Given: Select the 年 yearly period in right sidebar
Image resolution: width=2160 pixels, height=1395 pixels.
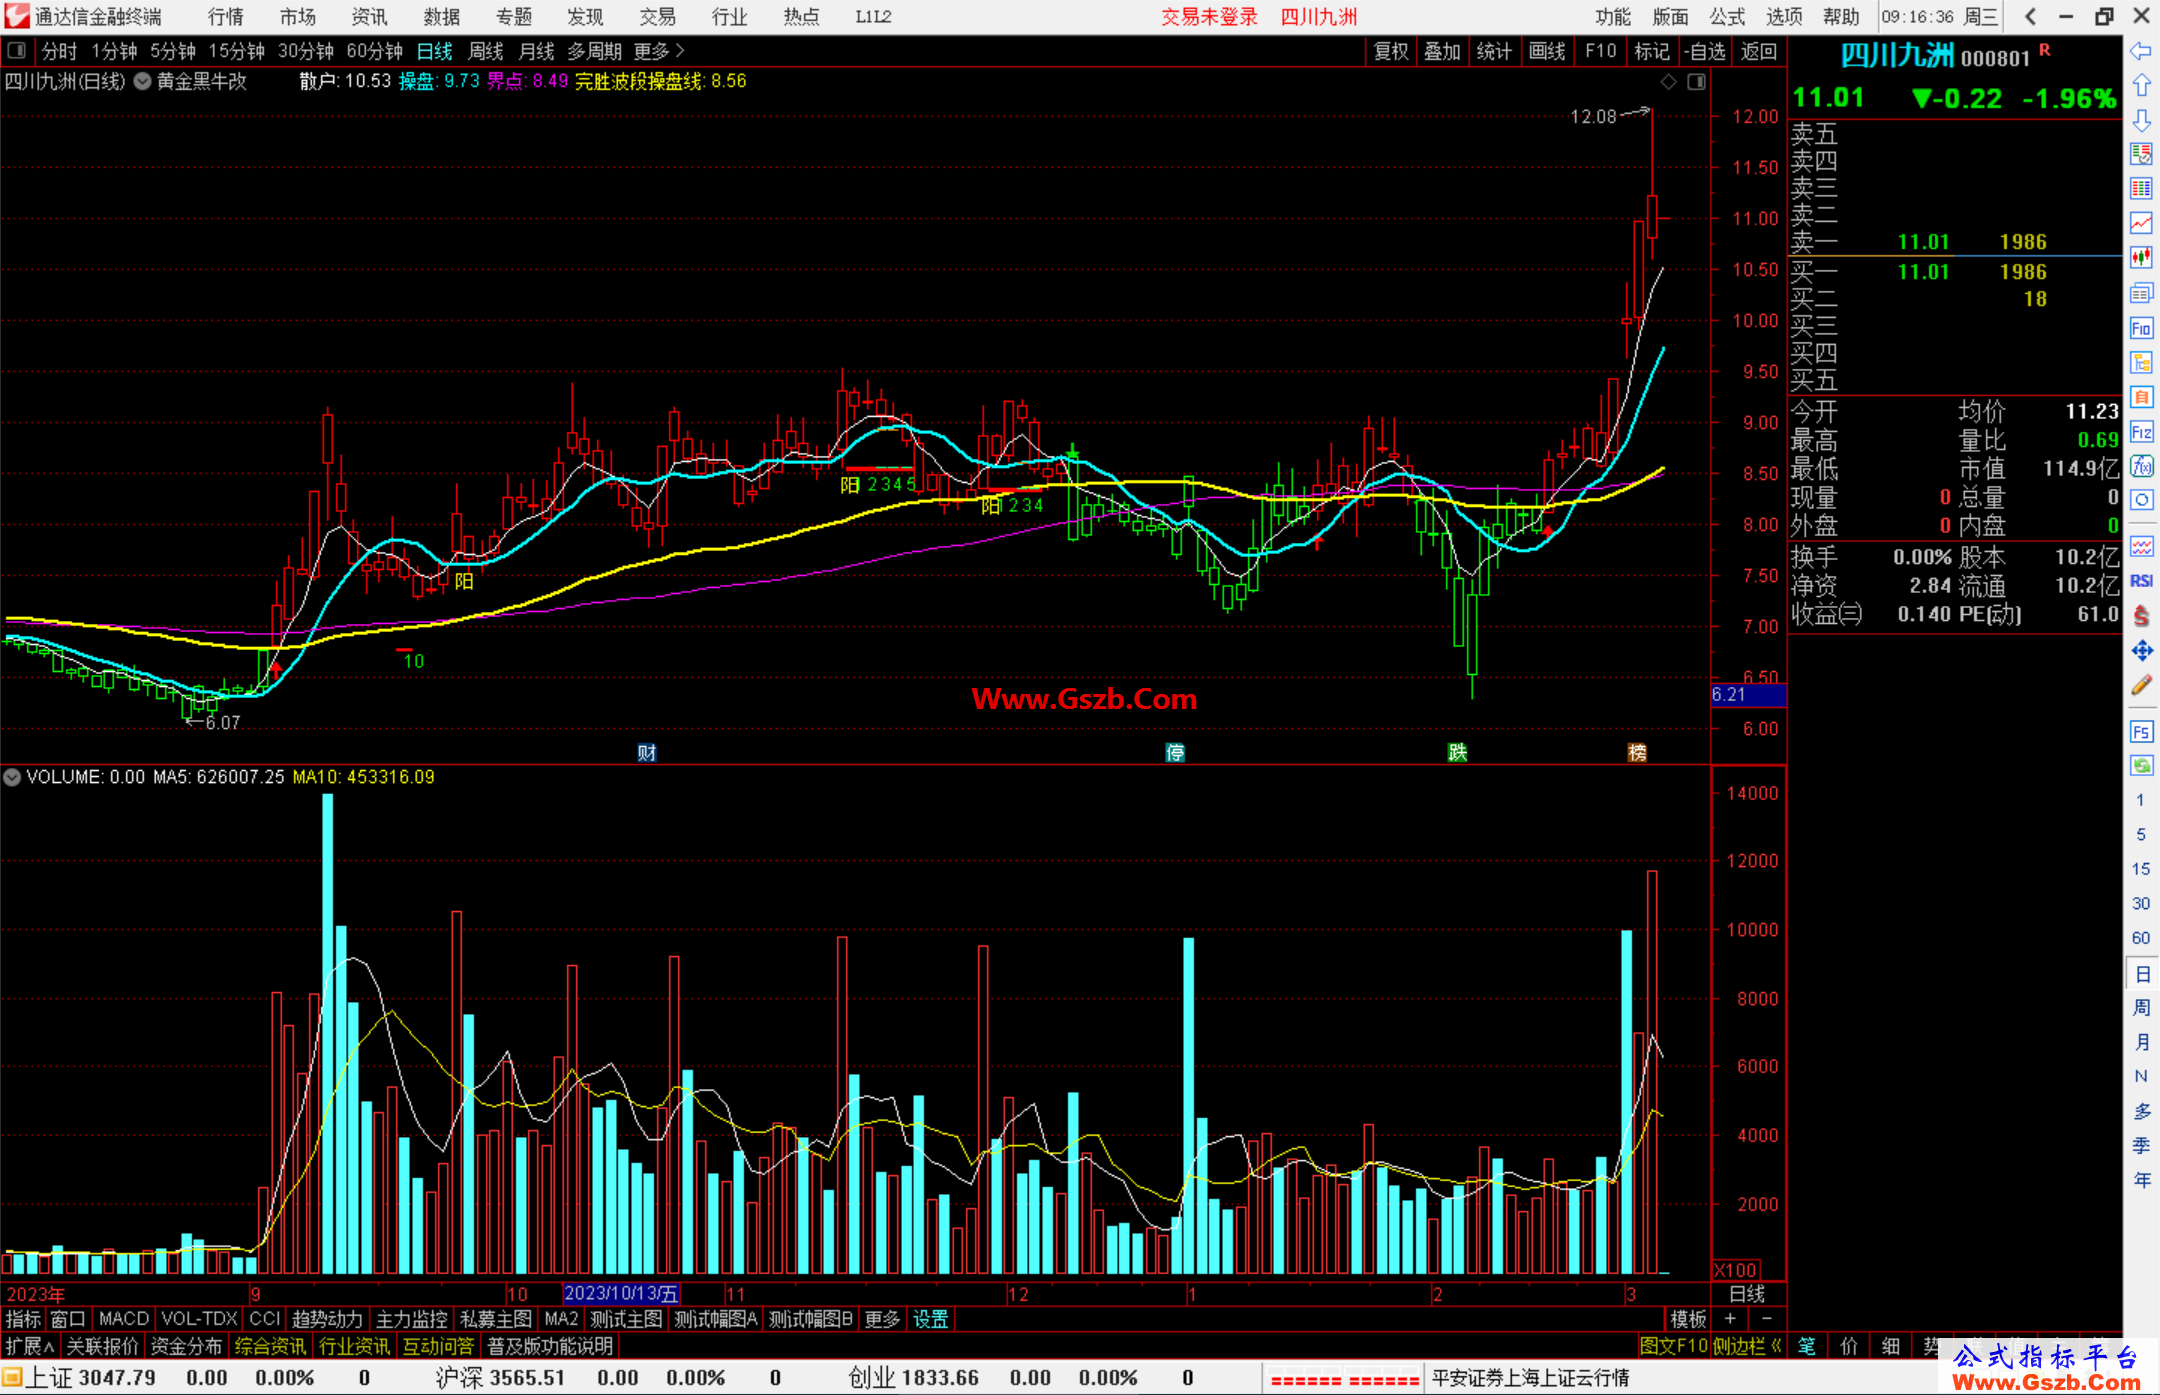Looking at the screenshot, I should click(2141, 1181).
